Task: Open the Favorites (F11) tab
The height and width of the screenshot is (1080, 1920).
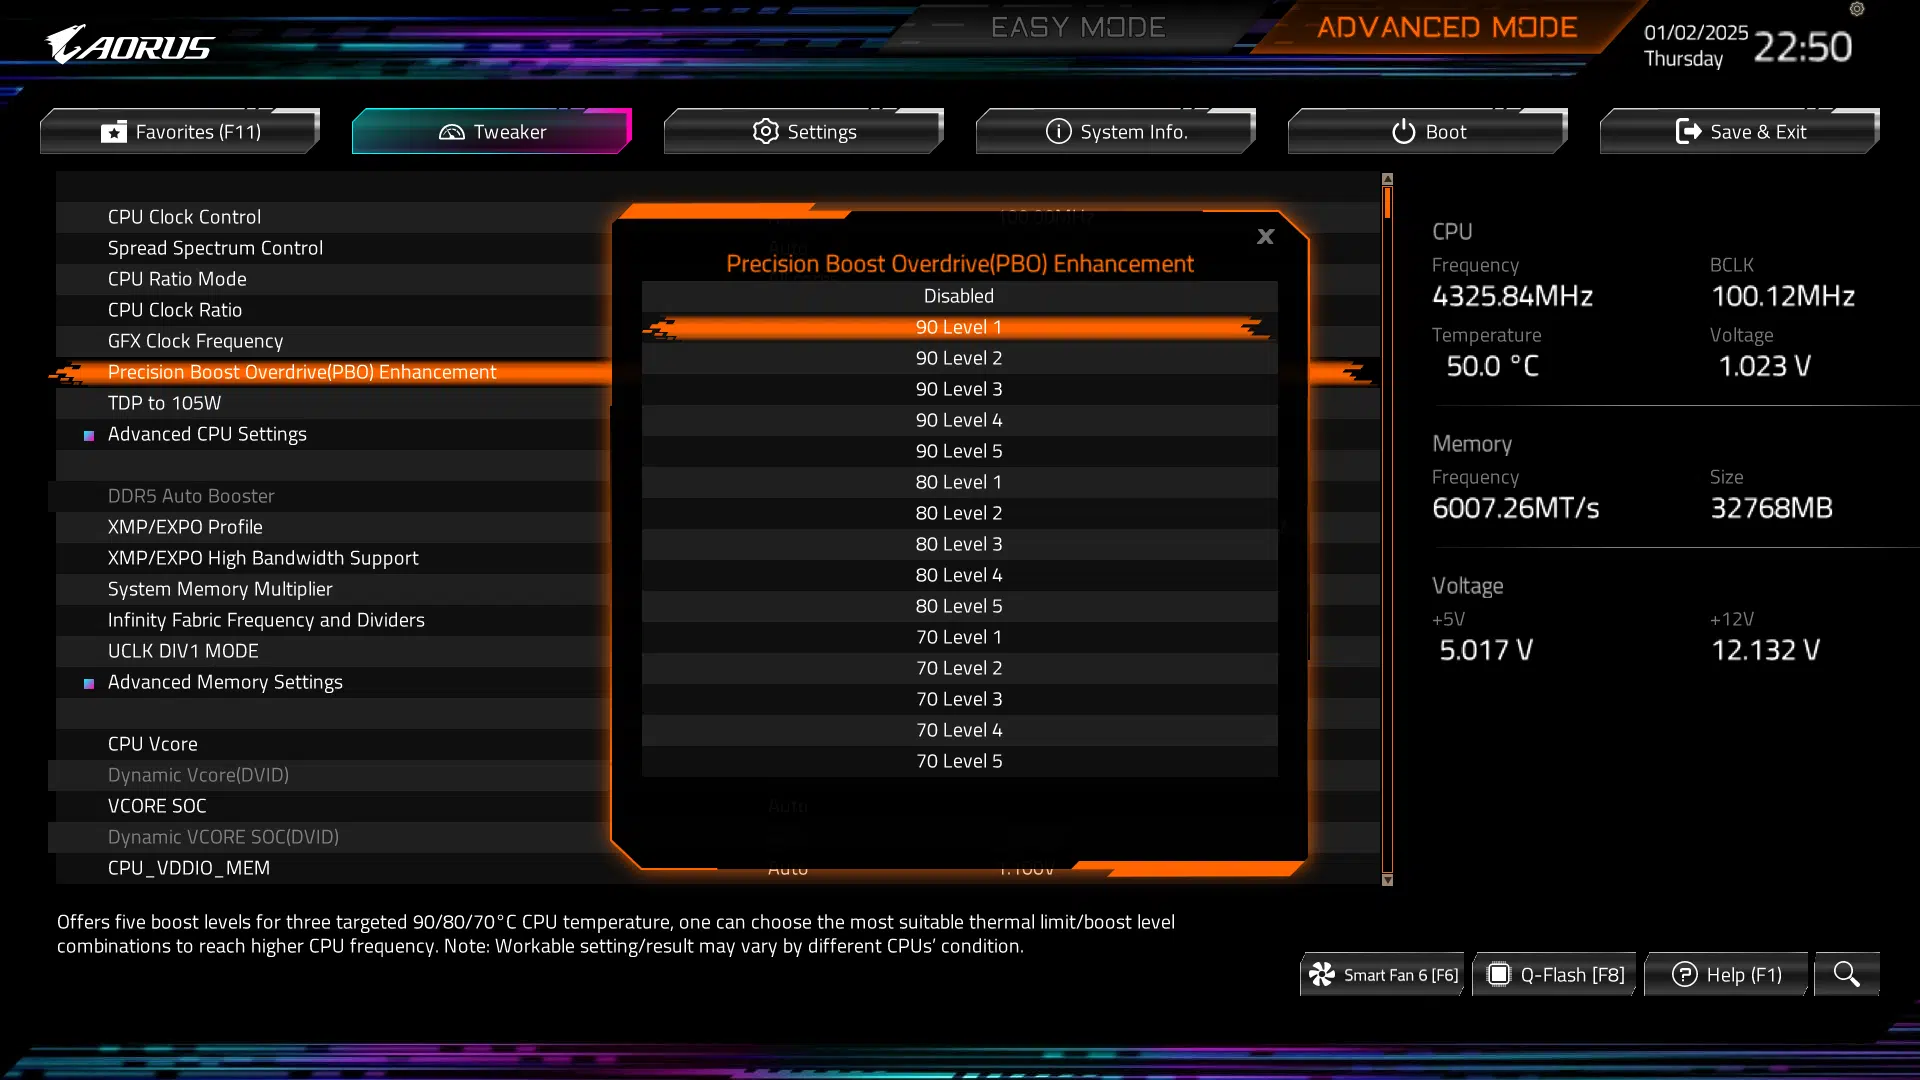Action: (x=180, y=131)
